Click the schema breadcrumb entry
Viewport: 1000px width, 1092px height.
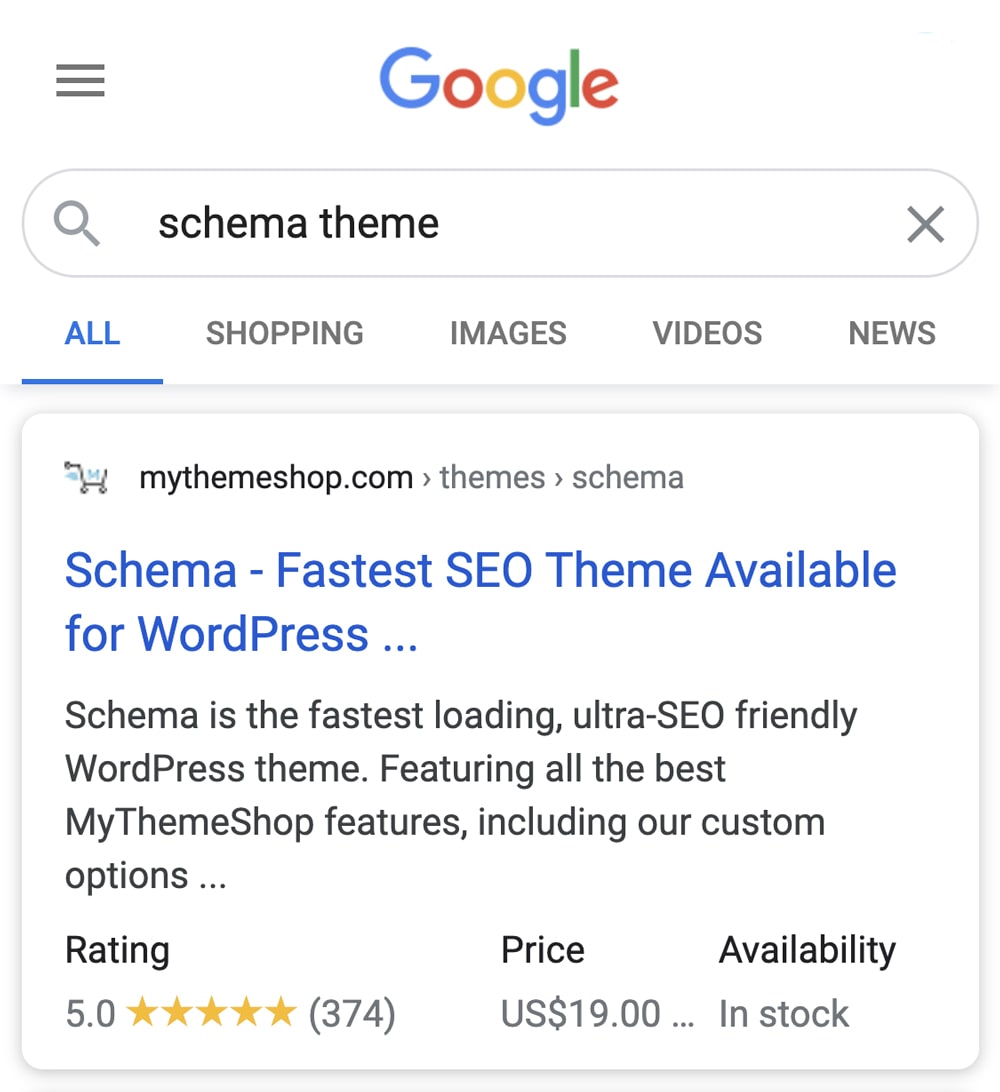click(x=628, y=477)
